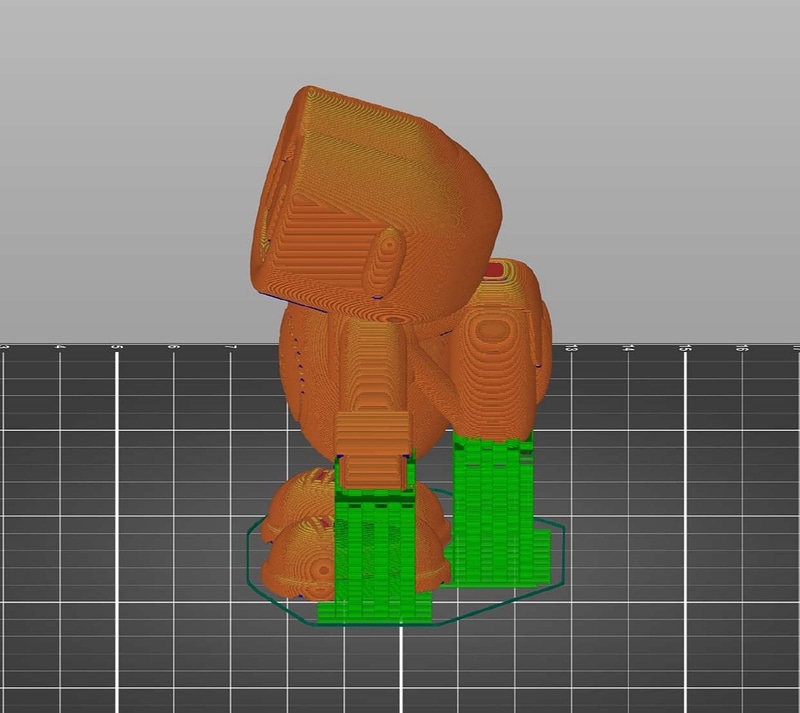Click the bed ruler label "14"
Viewport: 800px width, 713px height.
click(628, 348)
